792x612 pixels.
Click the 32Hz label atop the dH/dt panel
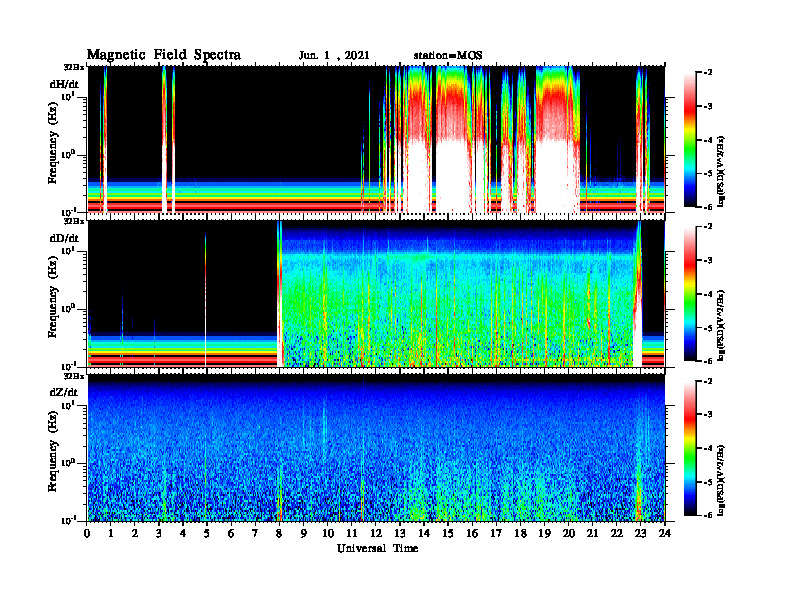pos(74,66)
